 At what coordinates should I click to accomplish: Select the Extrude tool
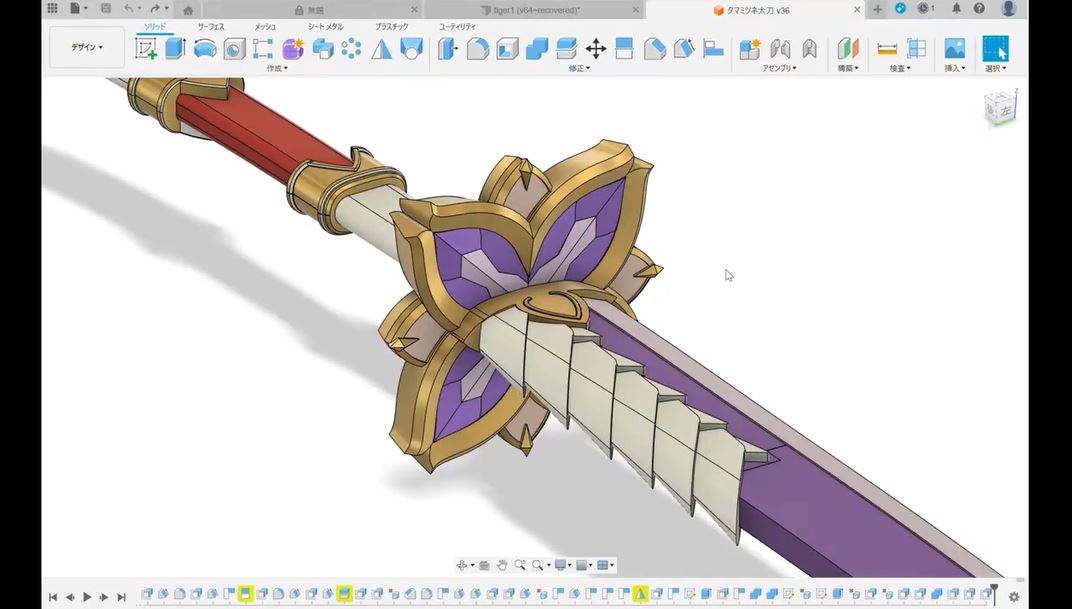tap(176, 49)
